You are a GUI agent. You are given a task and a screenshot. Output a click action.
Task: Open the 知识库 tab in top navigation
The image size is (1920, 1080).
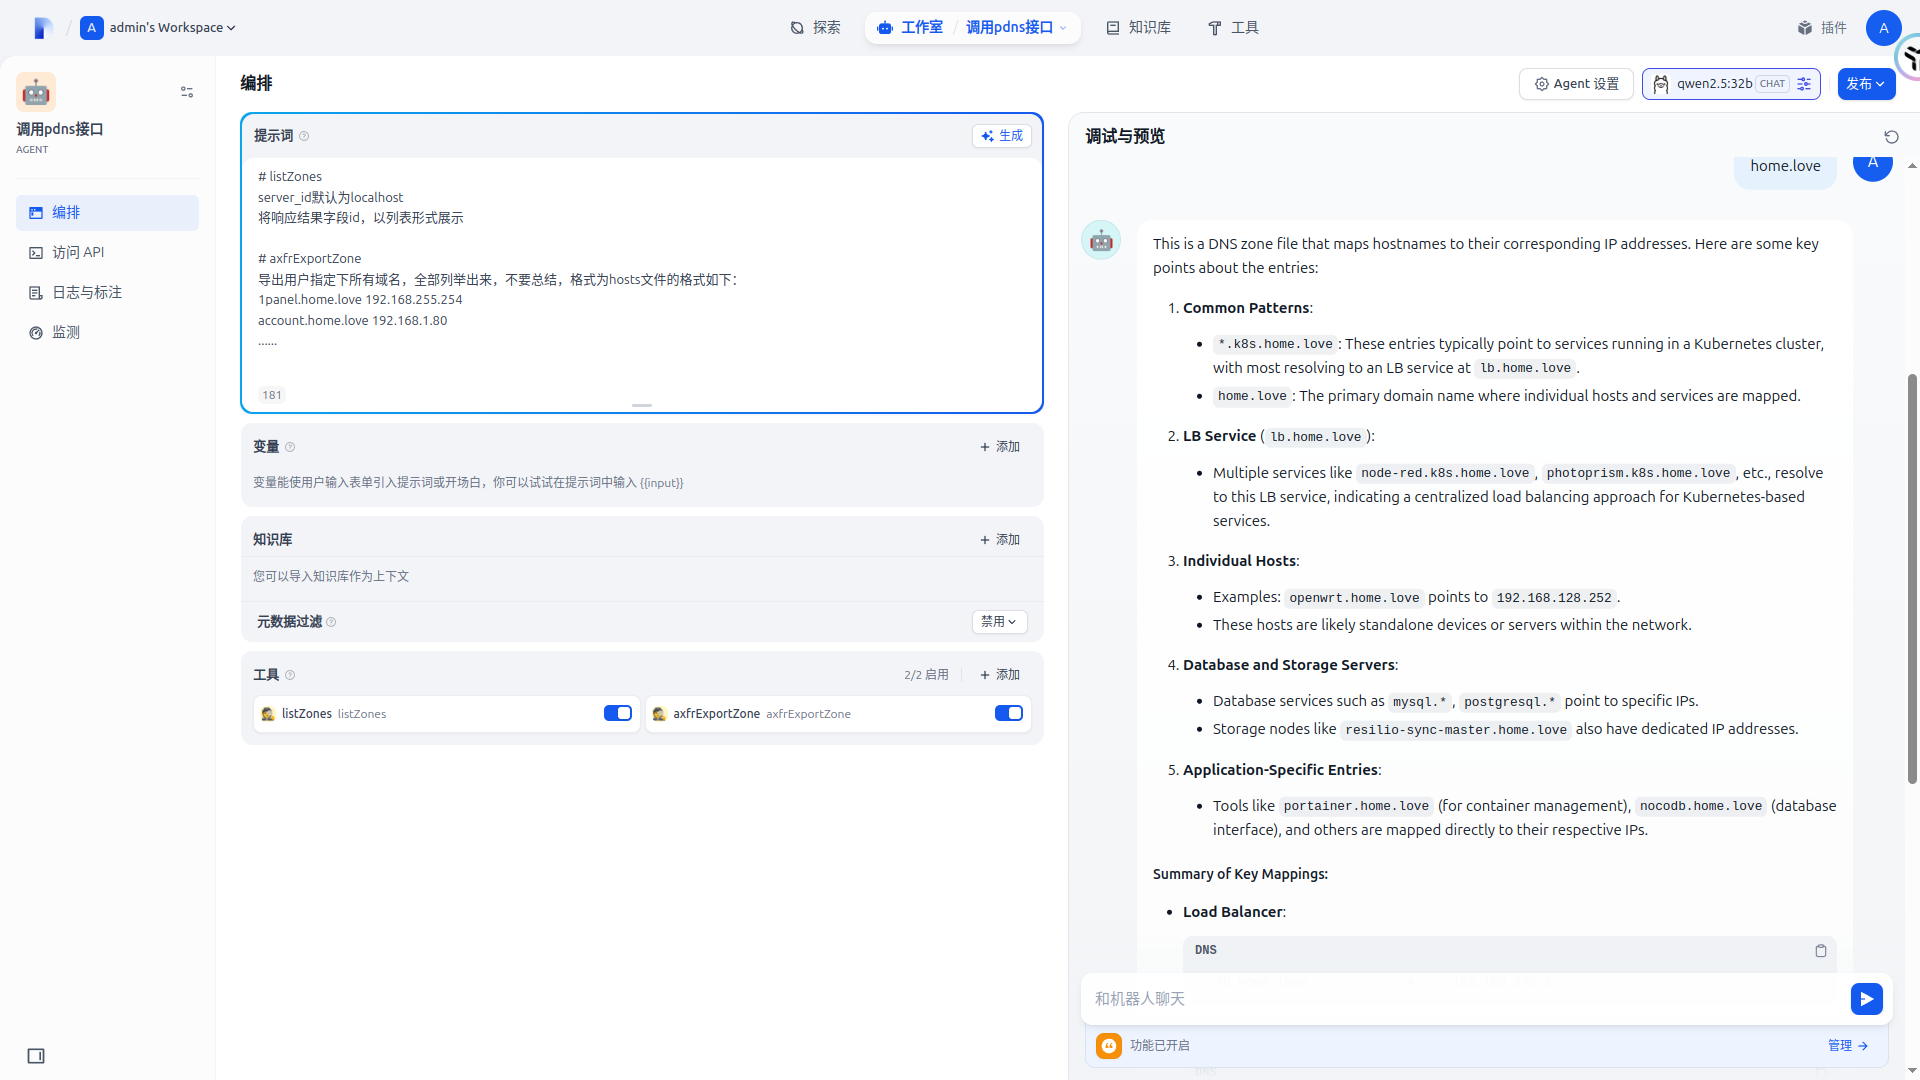(x=1139, y=28)
